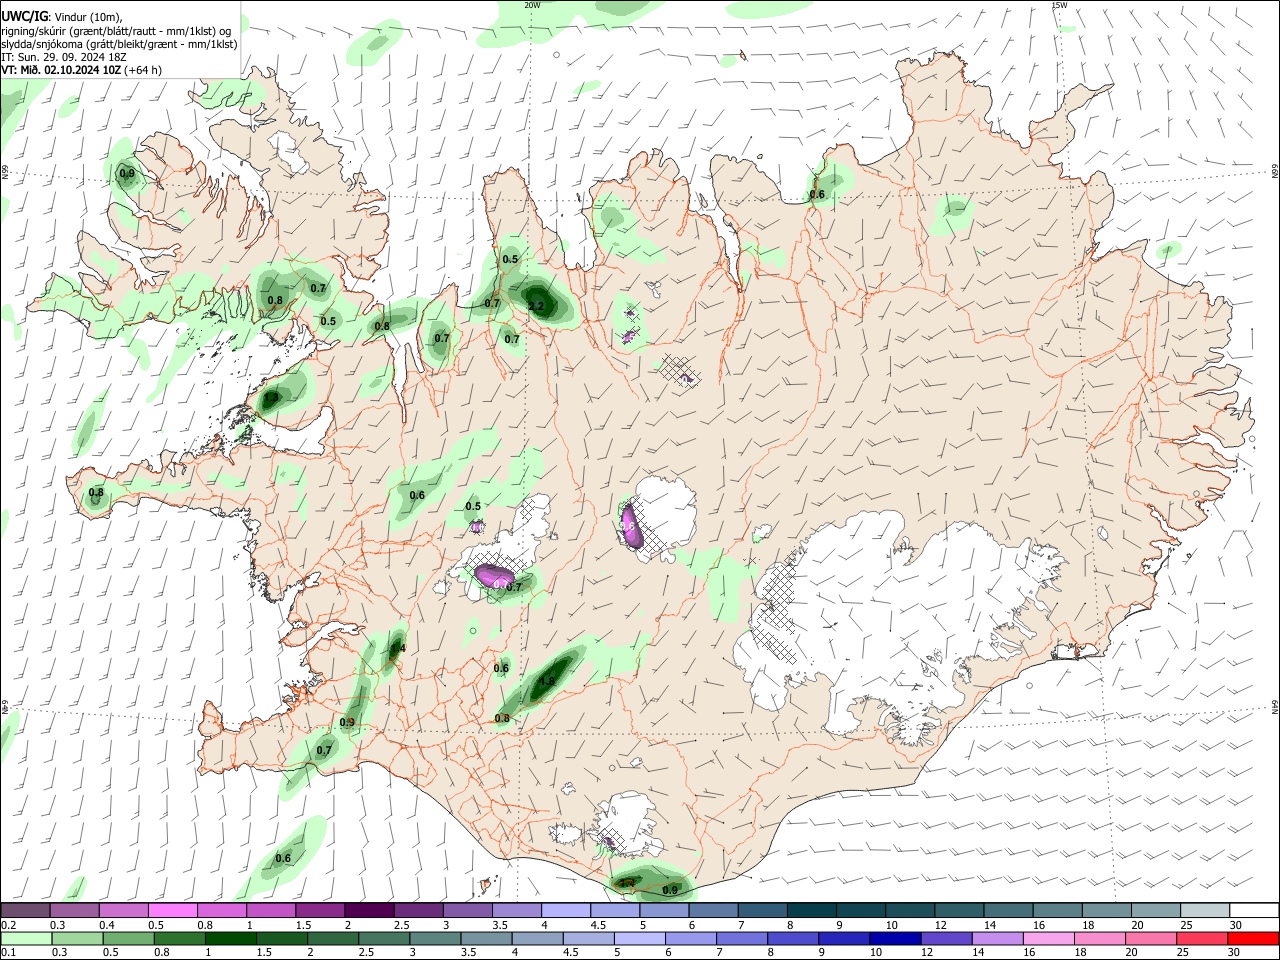Click the bold "UWC/IG" title text
This screenshot has width=1280, height=960.
(x=24, y=17)
